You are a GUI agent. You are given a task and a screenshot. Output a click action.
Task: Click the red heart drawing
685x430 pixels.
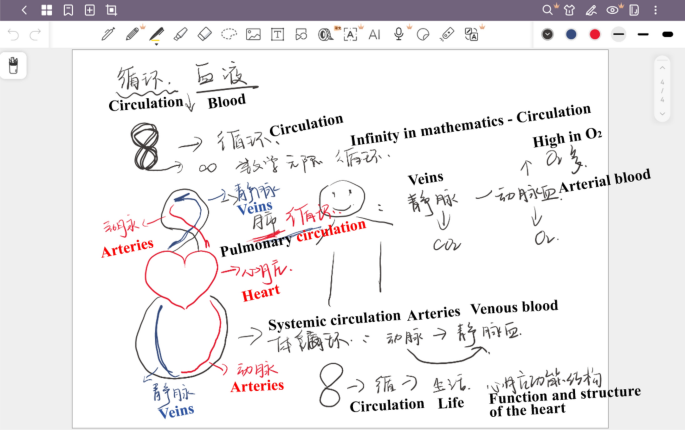point(181,280)
